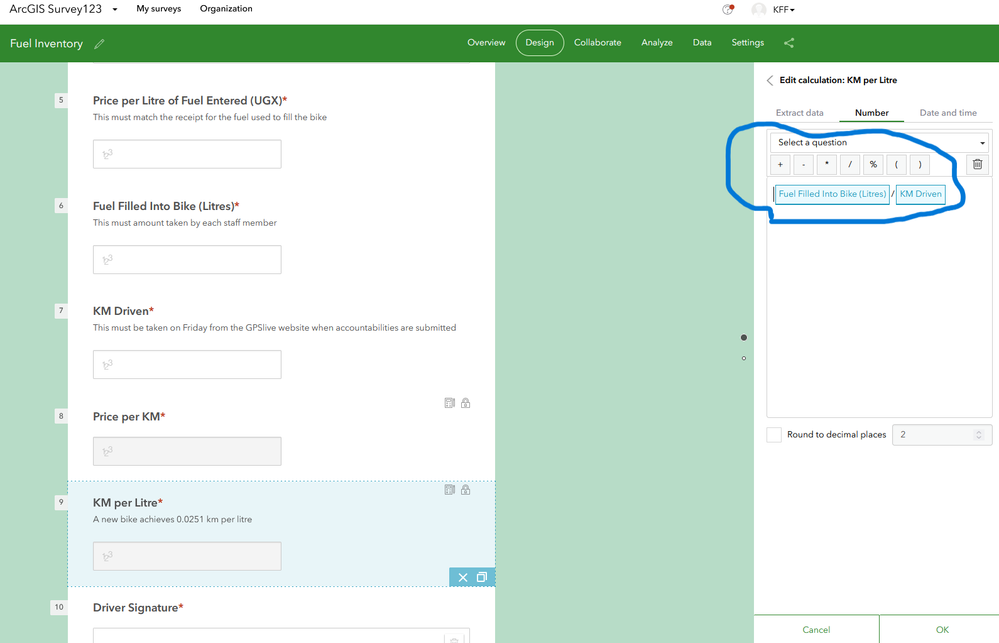999x643 pixels.
Task: Select the KM Driven question title
Action: click(x=123, y=311)
